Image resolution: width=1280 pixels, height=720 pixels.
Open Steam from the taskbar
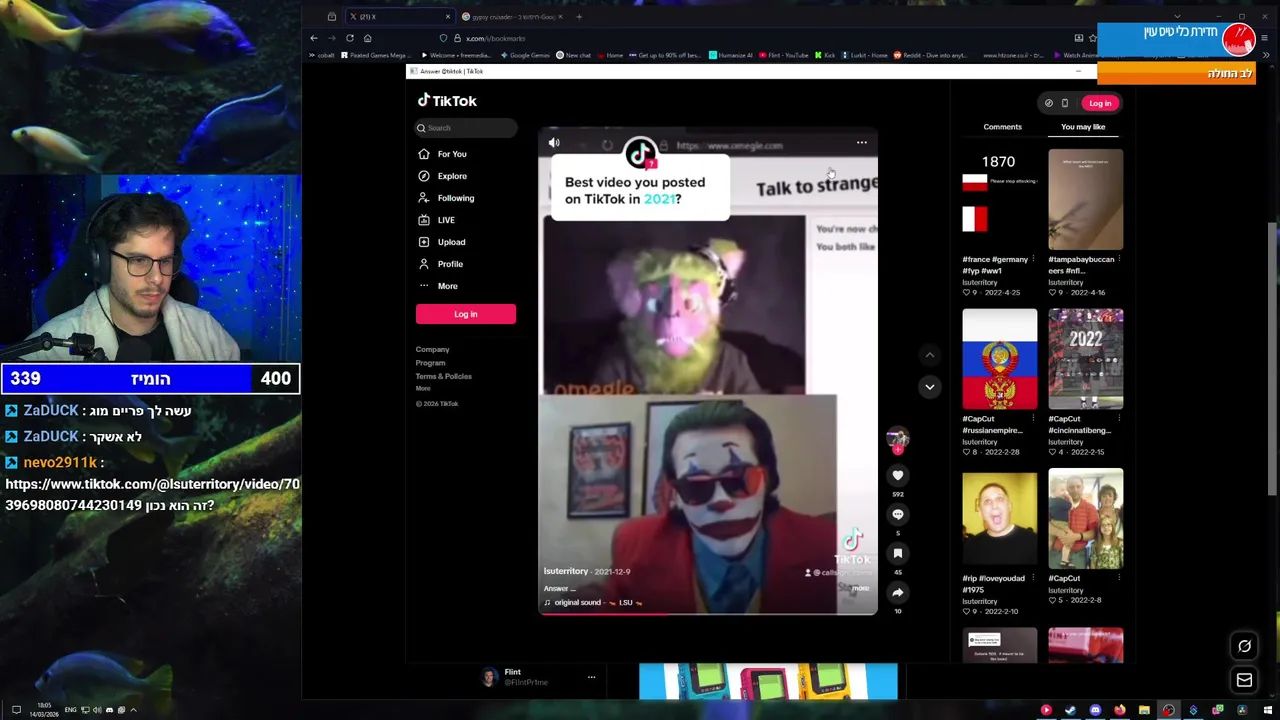coord(1070,711)
